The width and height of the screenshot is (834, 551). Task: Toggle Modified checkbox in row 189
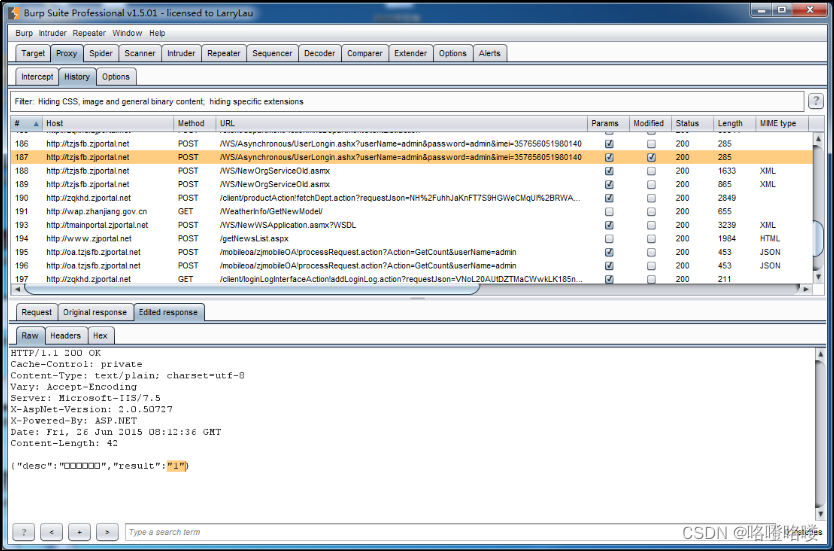point(651,185)
